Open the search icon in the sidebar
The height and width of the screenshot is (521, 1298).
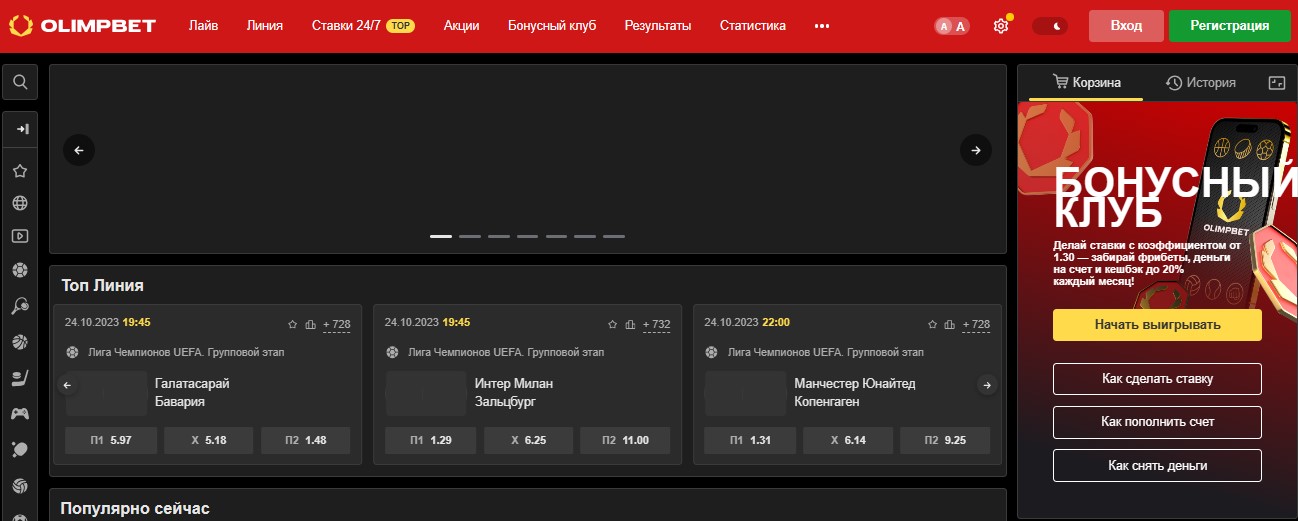(20, 82)
